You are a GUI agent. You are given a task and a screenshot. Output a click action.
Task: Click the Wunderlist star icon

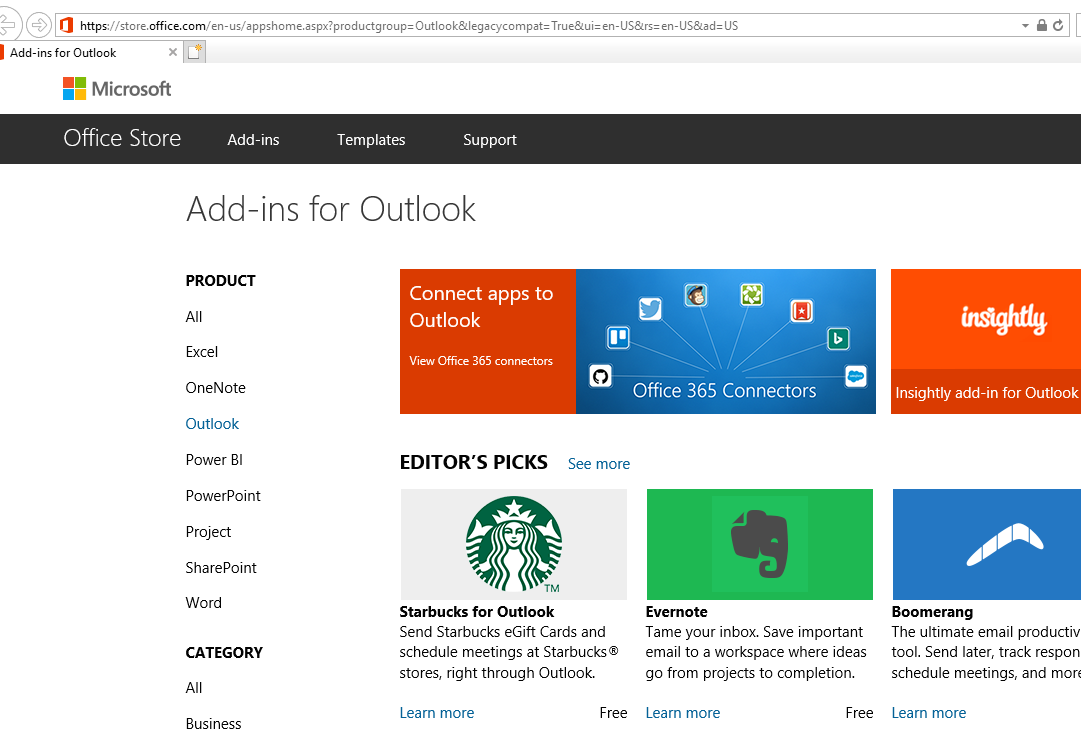click(801, 311)
